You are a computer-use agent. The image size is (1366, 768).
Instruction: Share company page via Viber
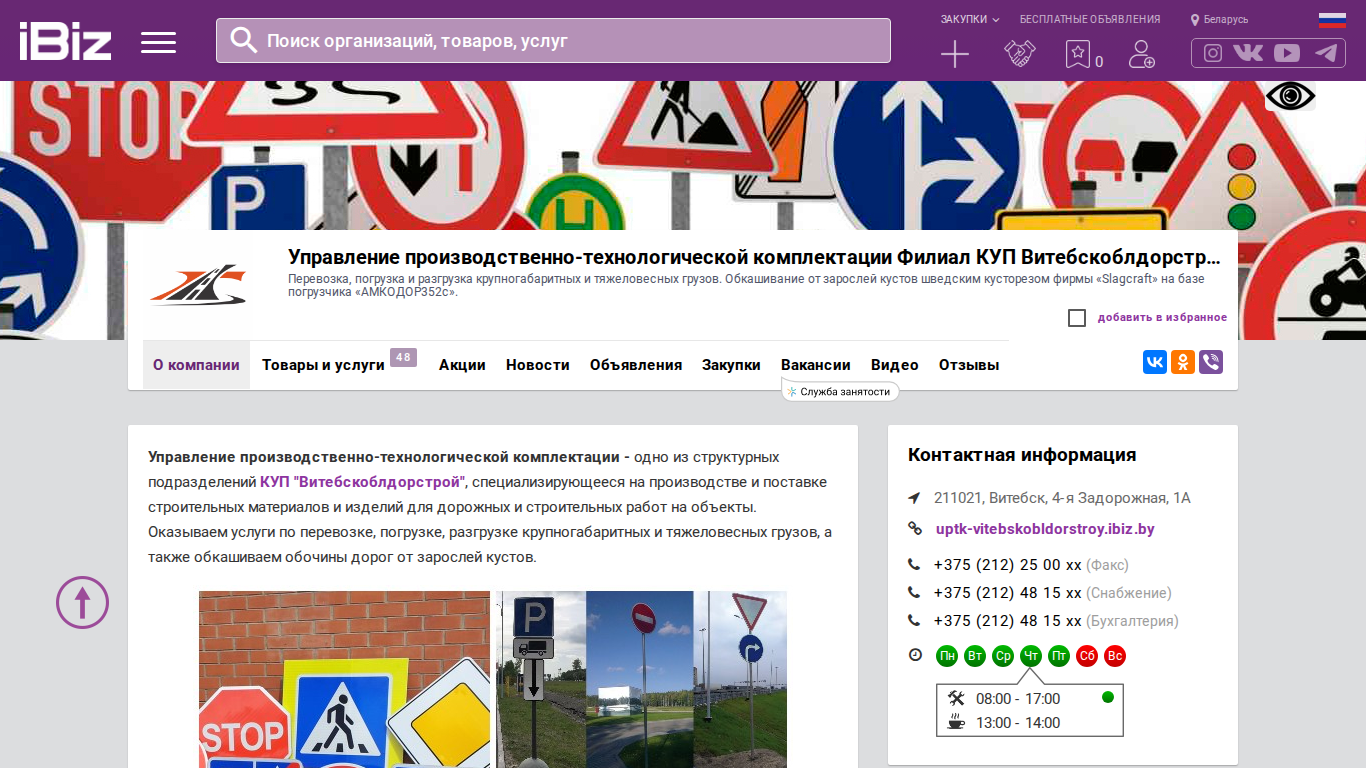[x=1211, y=362]
